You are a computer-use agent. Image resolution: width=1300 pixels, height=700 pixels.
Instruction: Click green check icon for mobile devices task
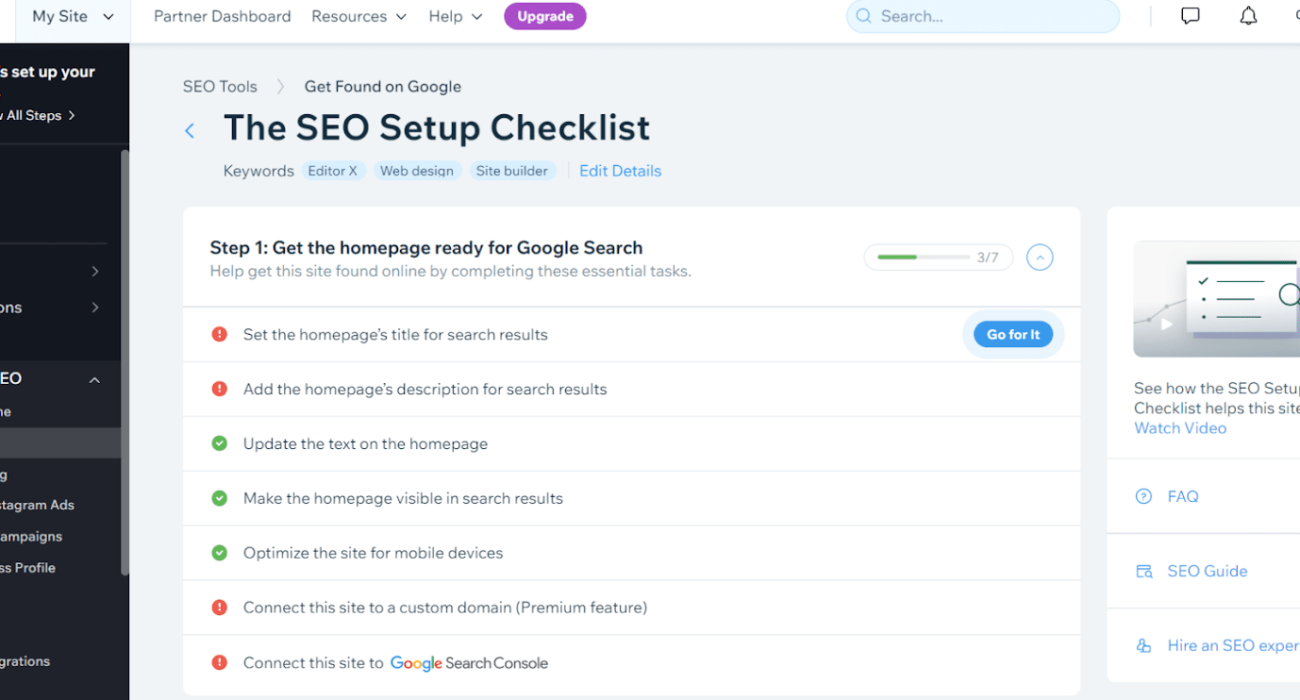tap(220, 552)
